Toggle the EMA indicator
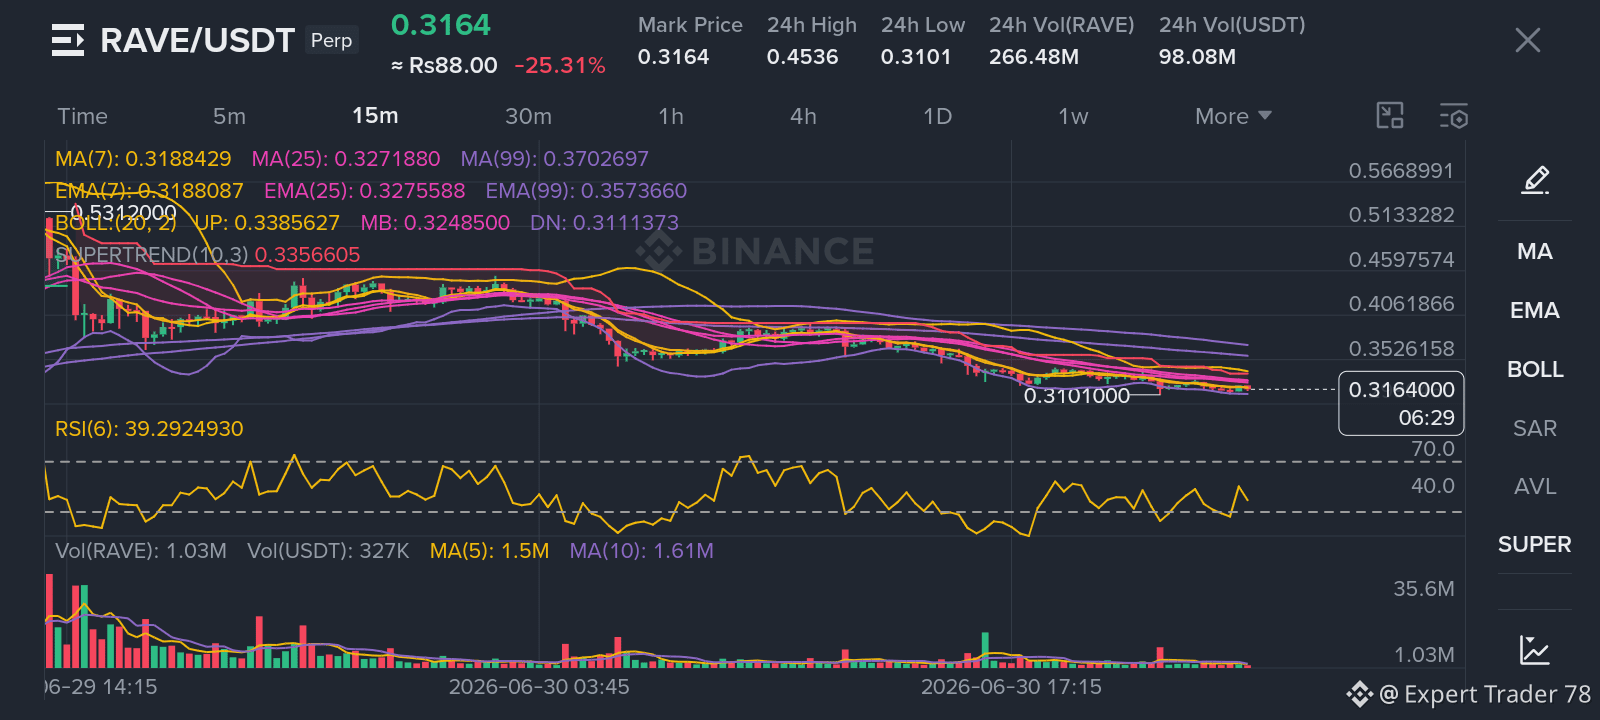The image size is (1600, 720). 1535,311
